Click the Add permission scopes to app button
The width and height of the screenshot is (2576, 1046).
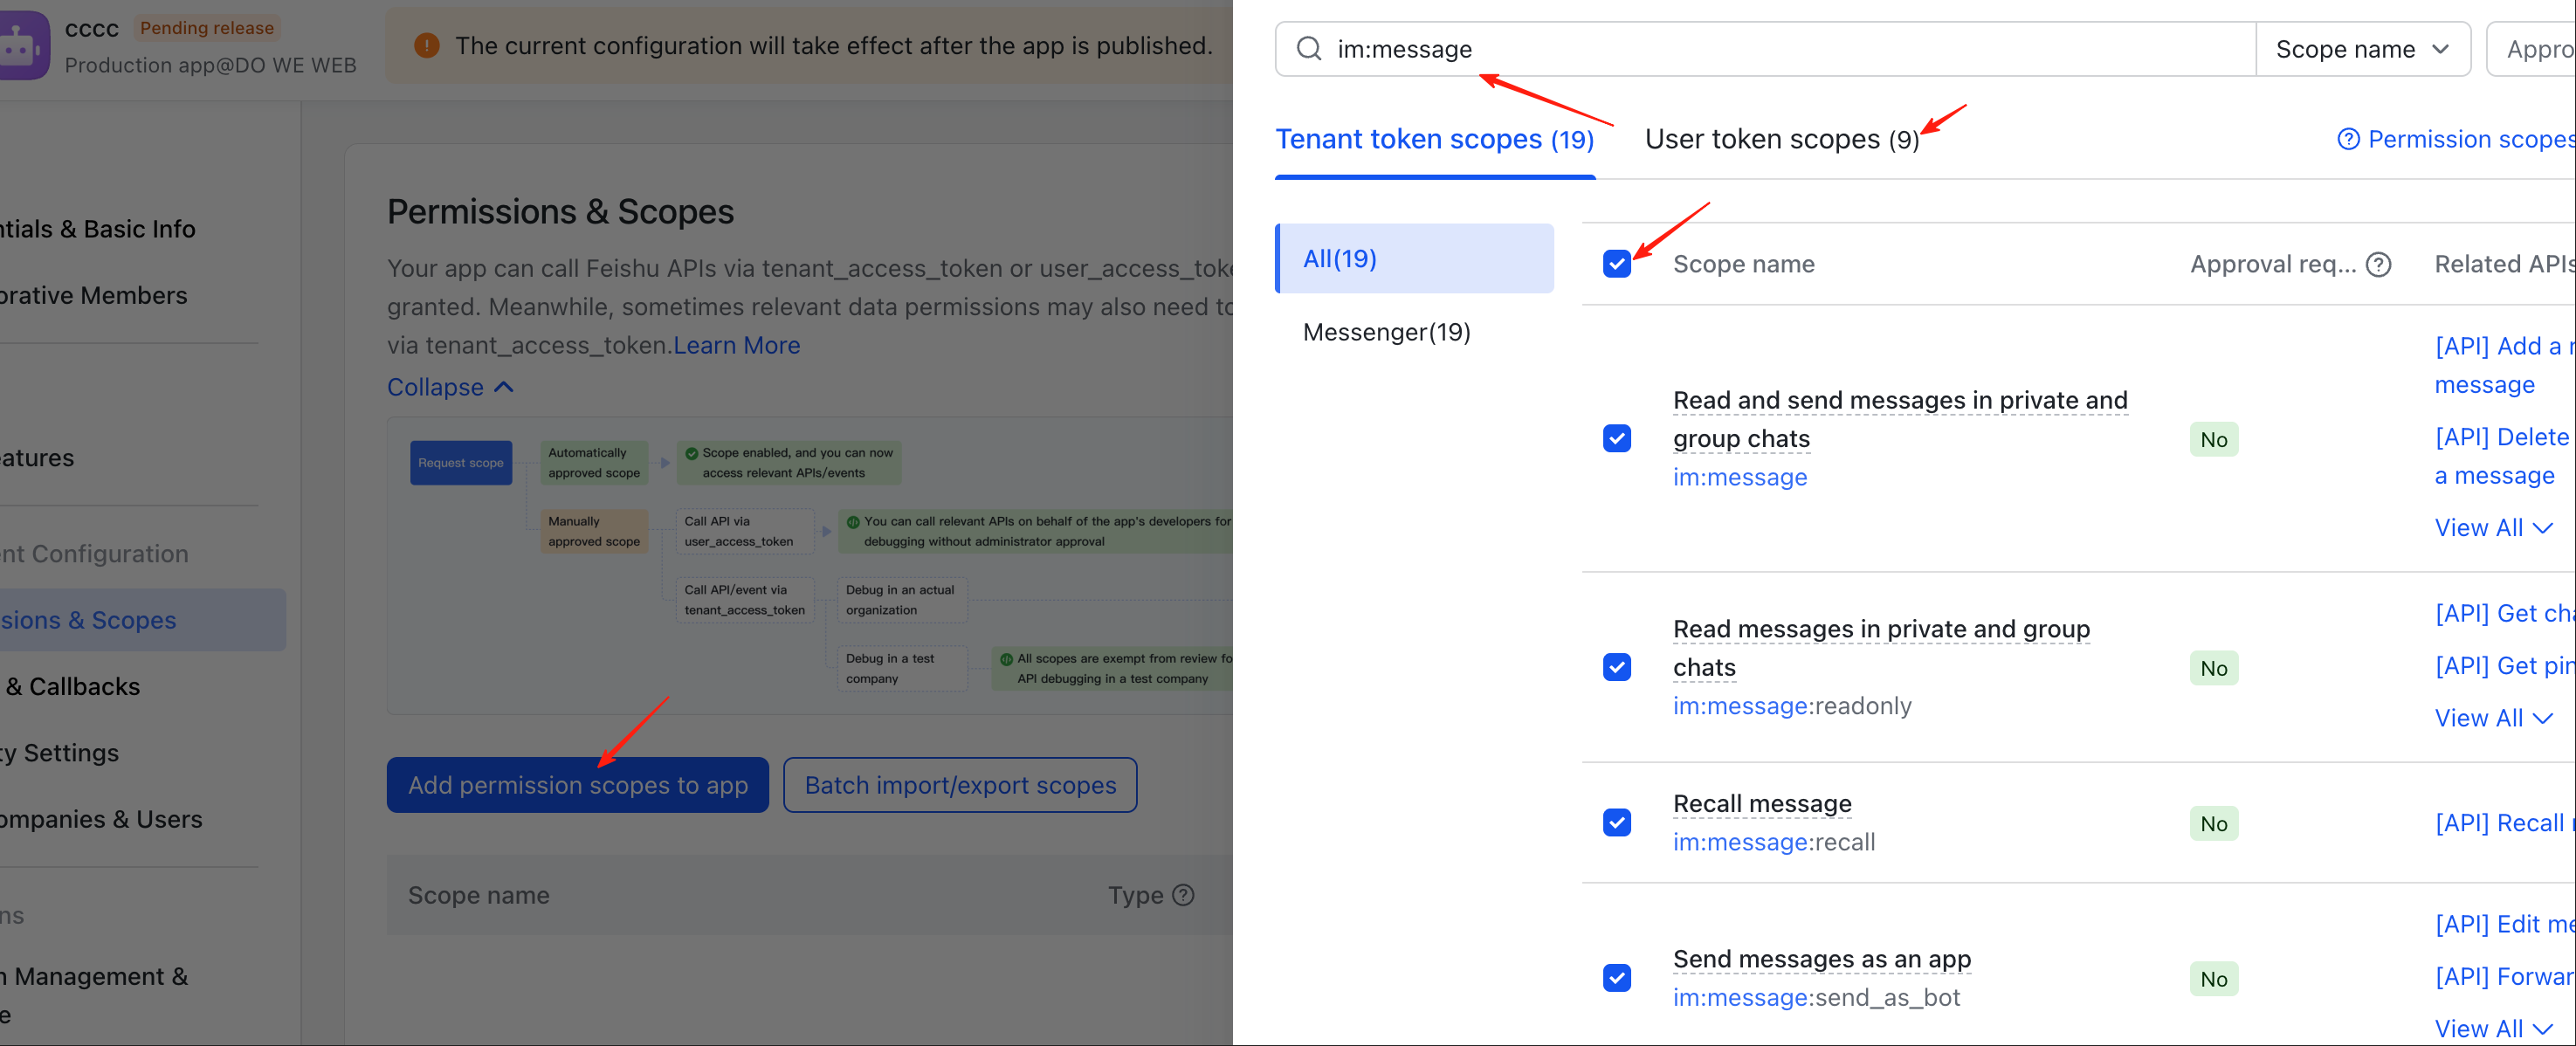pos(577,785)
